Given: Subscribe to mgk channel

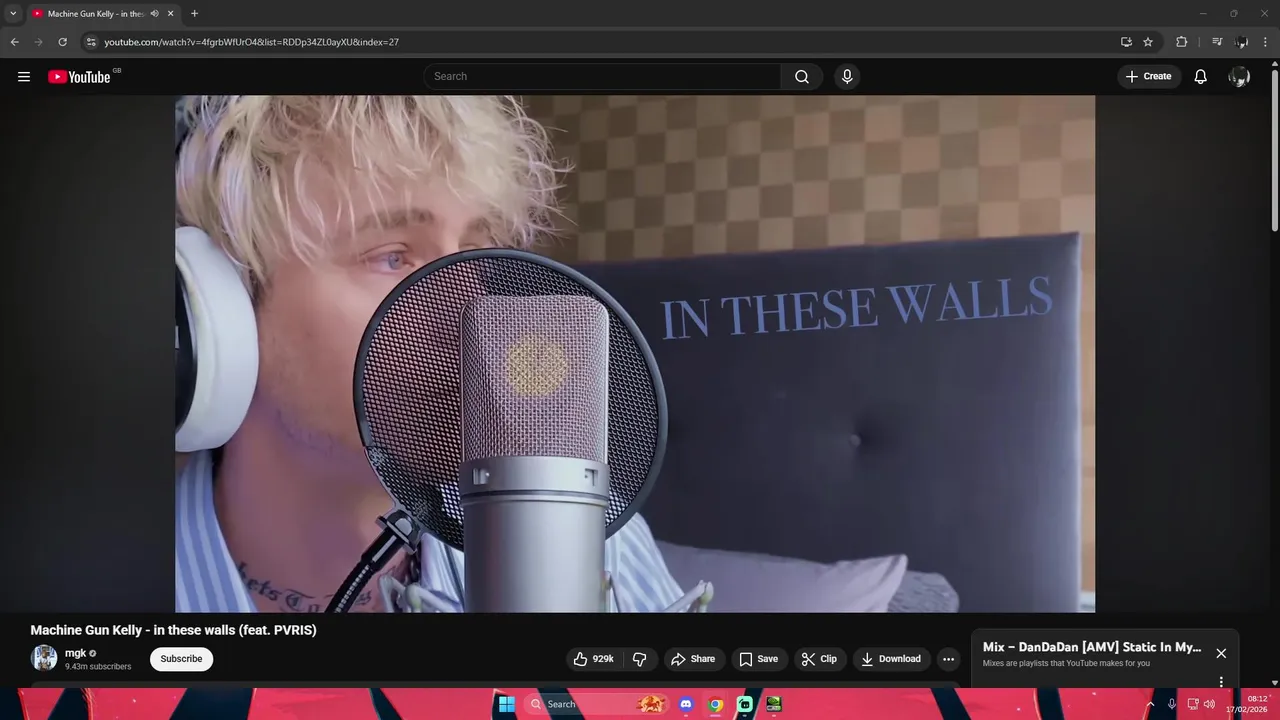Looking at the screenshot, I should point(181,659).
